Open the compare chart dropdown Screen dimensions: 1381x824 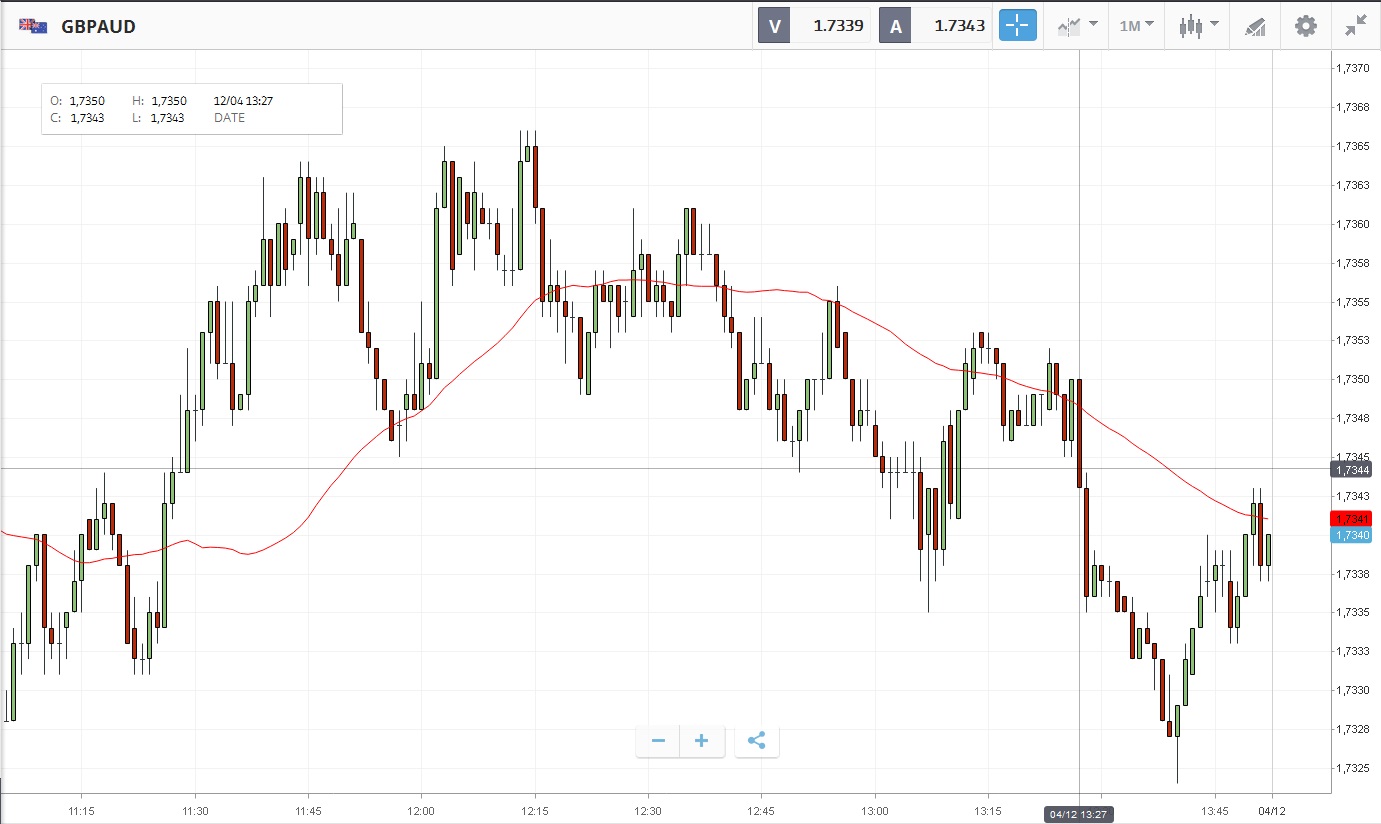tap(1076, 26)
